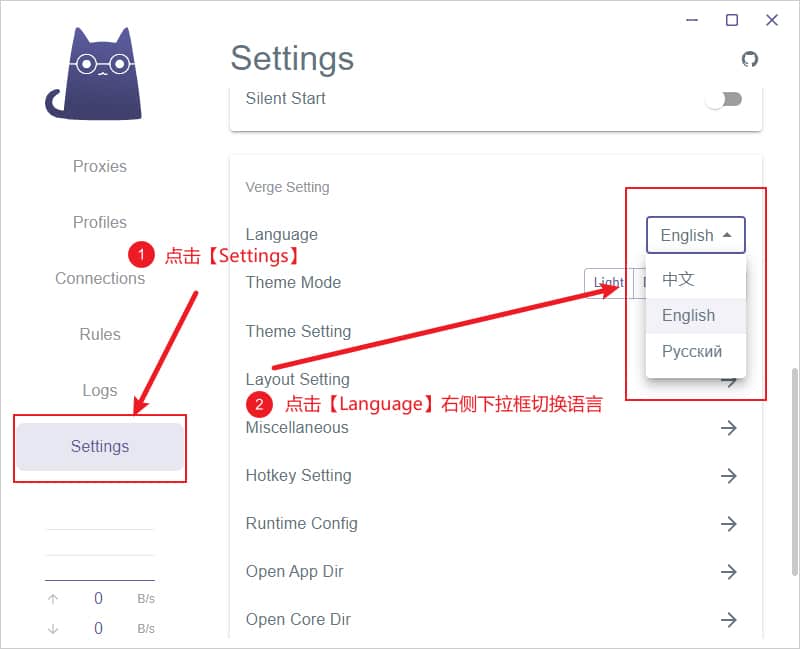Switch to the Logs sidebar tab

(x=99, y=390)
